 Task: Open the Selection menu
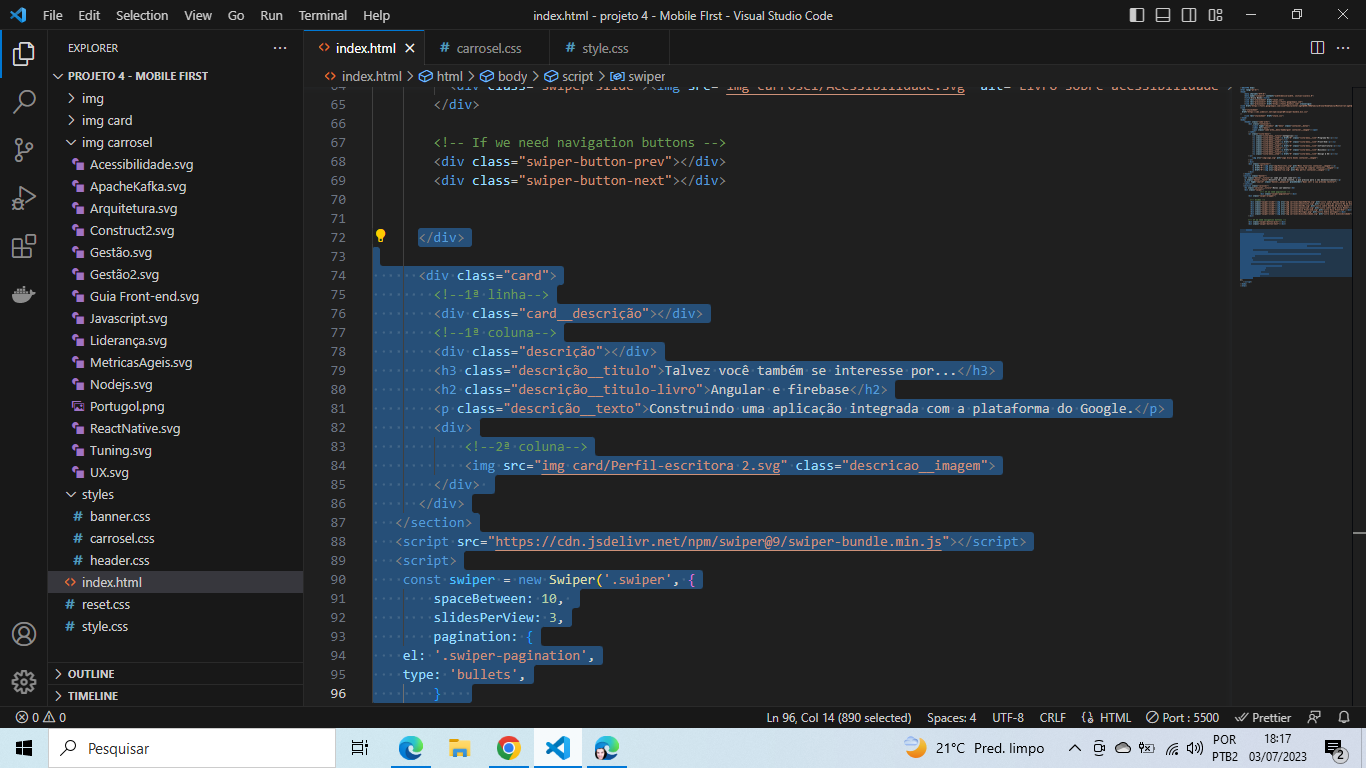pos(142,15)
